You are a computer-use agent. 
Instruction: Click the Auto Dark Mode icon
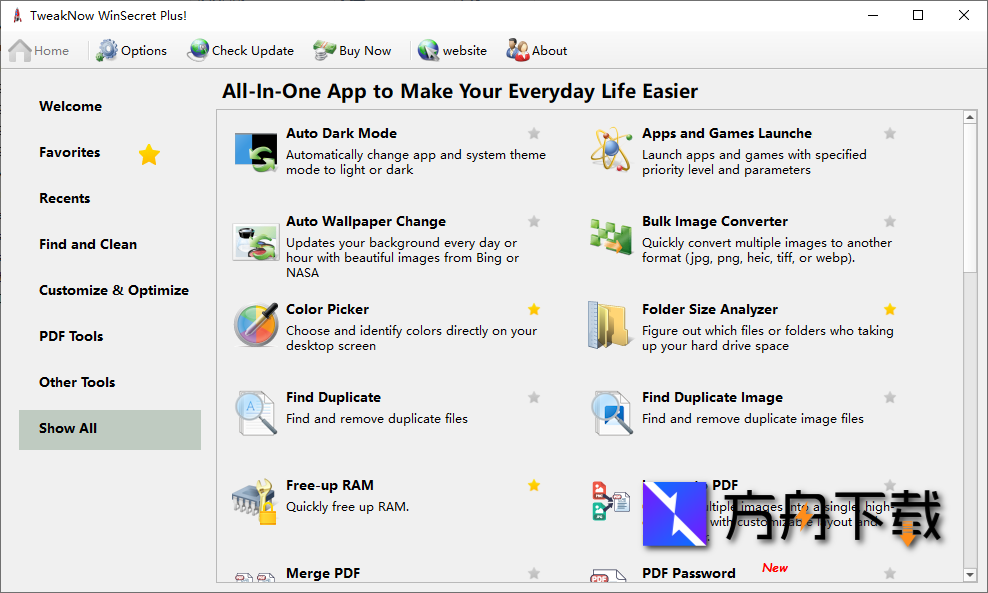[x=255, y=151]
